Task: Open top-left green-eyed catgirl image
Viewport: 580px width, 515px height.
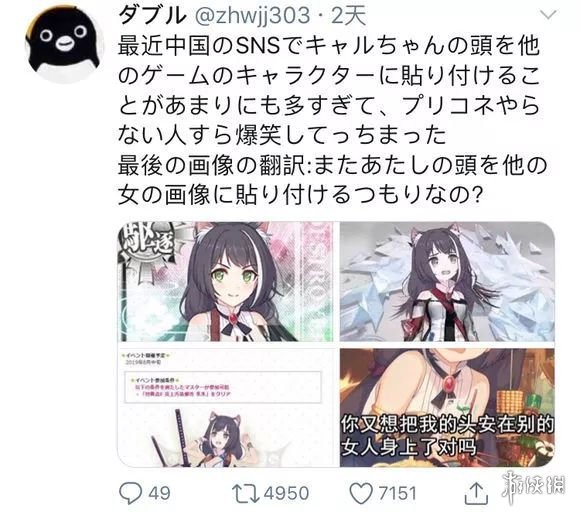Action: (226, 282)
